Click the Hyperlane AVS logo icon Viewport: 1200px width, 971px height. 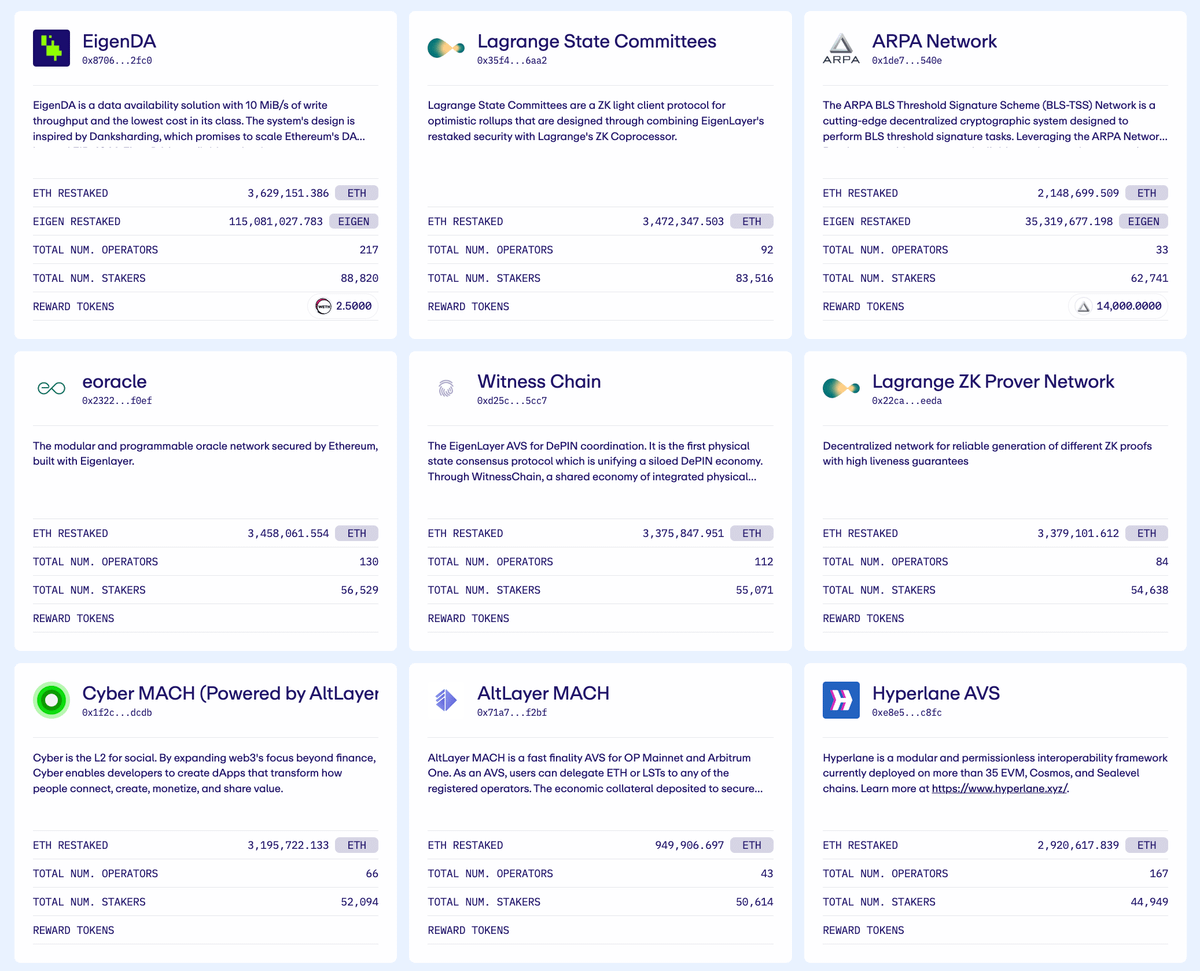(841, 700)
